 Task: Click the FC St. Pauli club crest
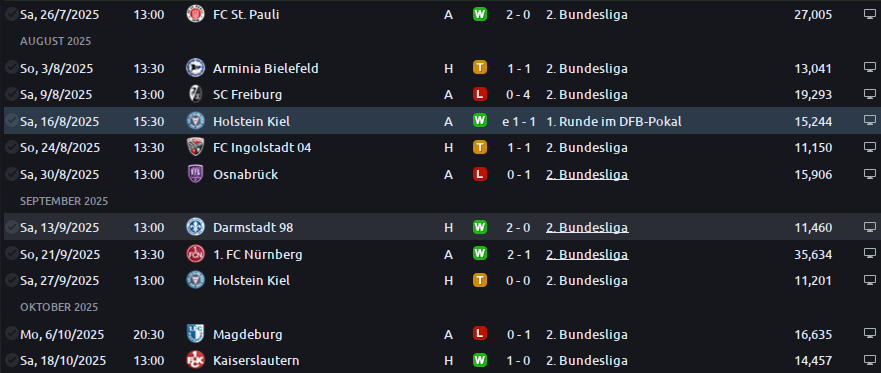(x=196, y=14)
